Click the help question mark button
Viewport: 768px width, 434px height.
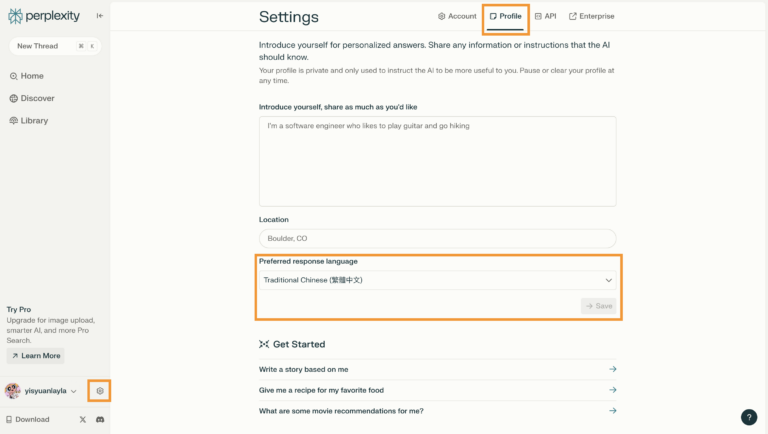point(748,417)
